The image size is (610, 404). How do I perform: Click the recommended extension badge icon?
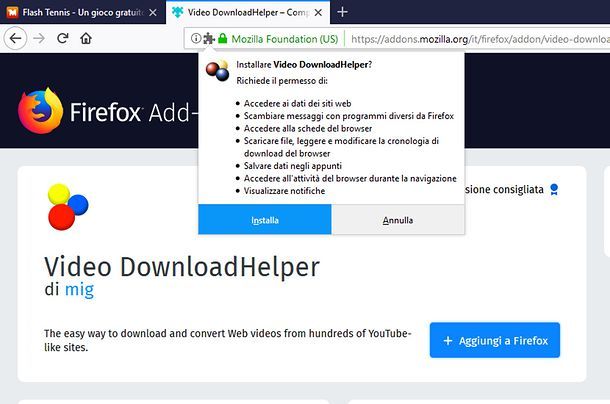coord(554,190)
